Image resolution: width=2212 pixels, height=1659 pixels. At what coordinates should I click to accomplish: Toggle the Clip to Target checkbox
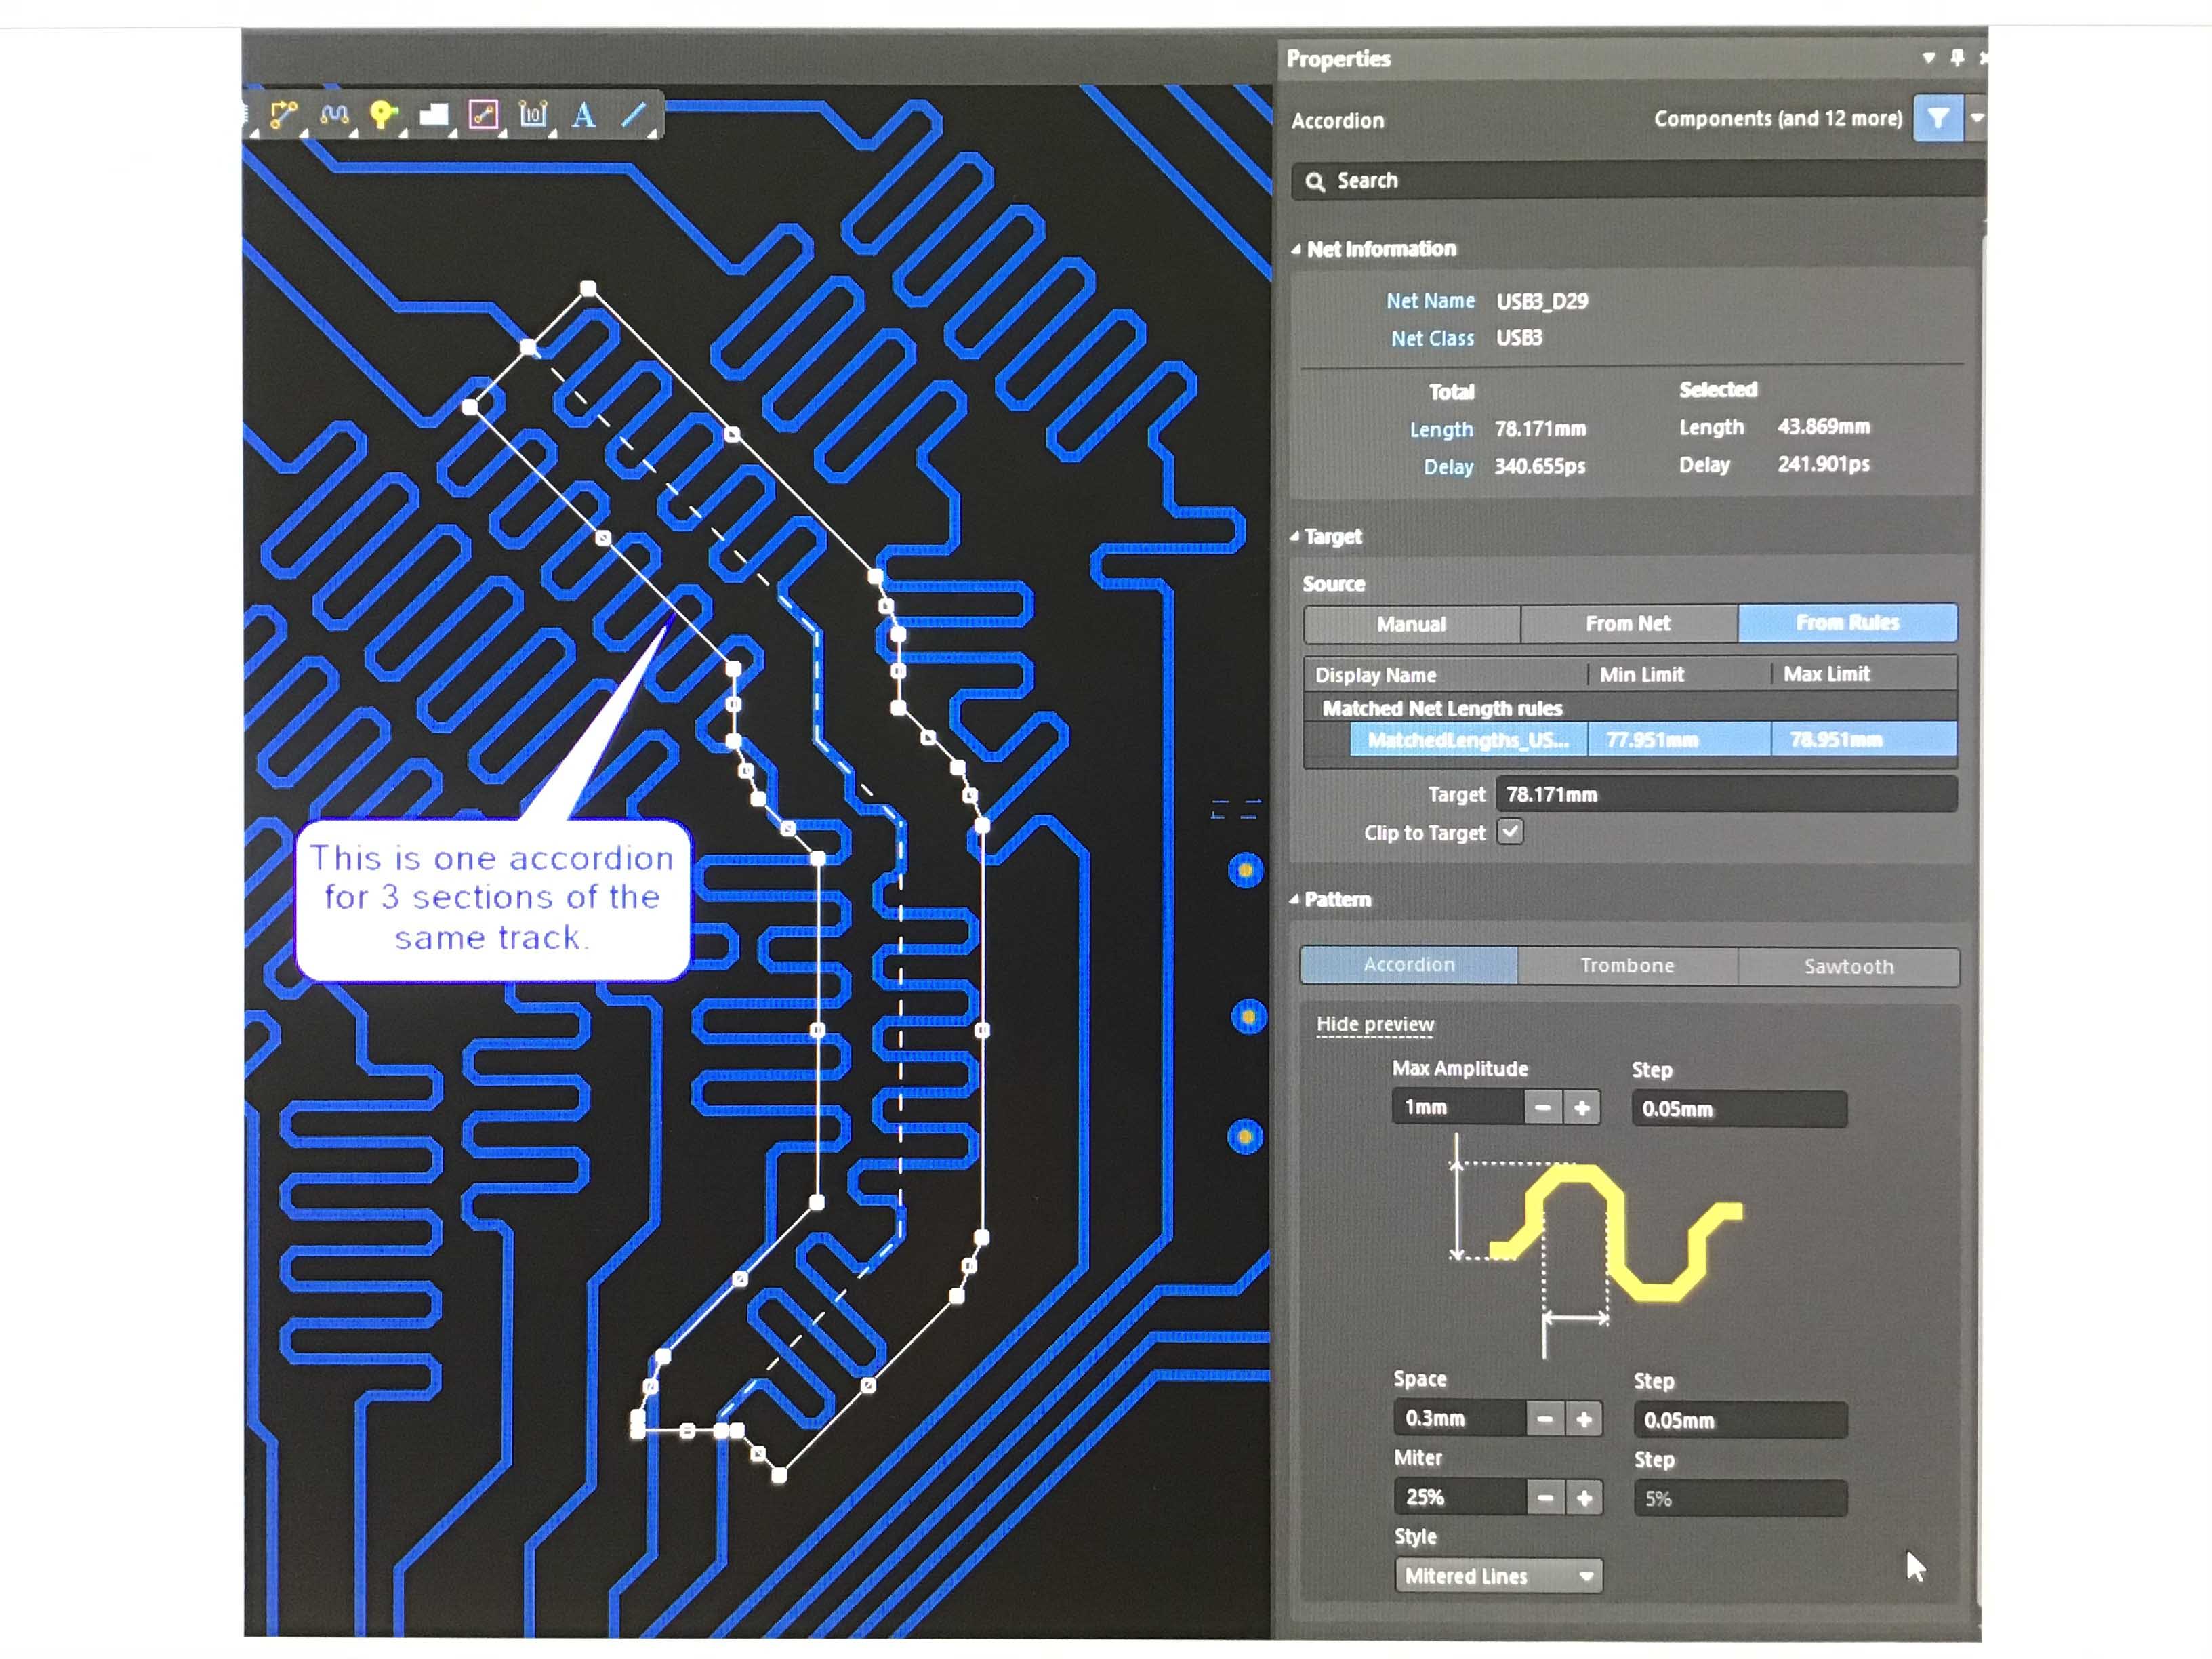(1510, 831)
